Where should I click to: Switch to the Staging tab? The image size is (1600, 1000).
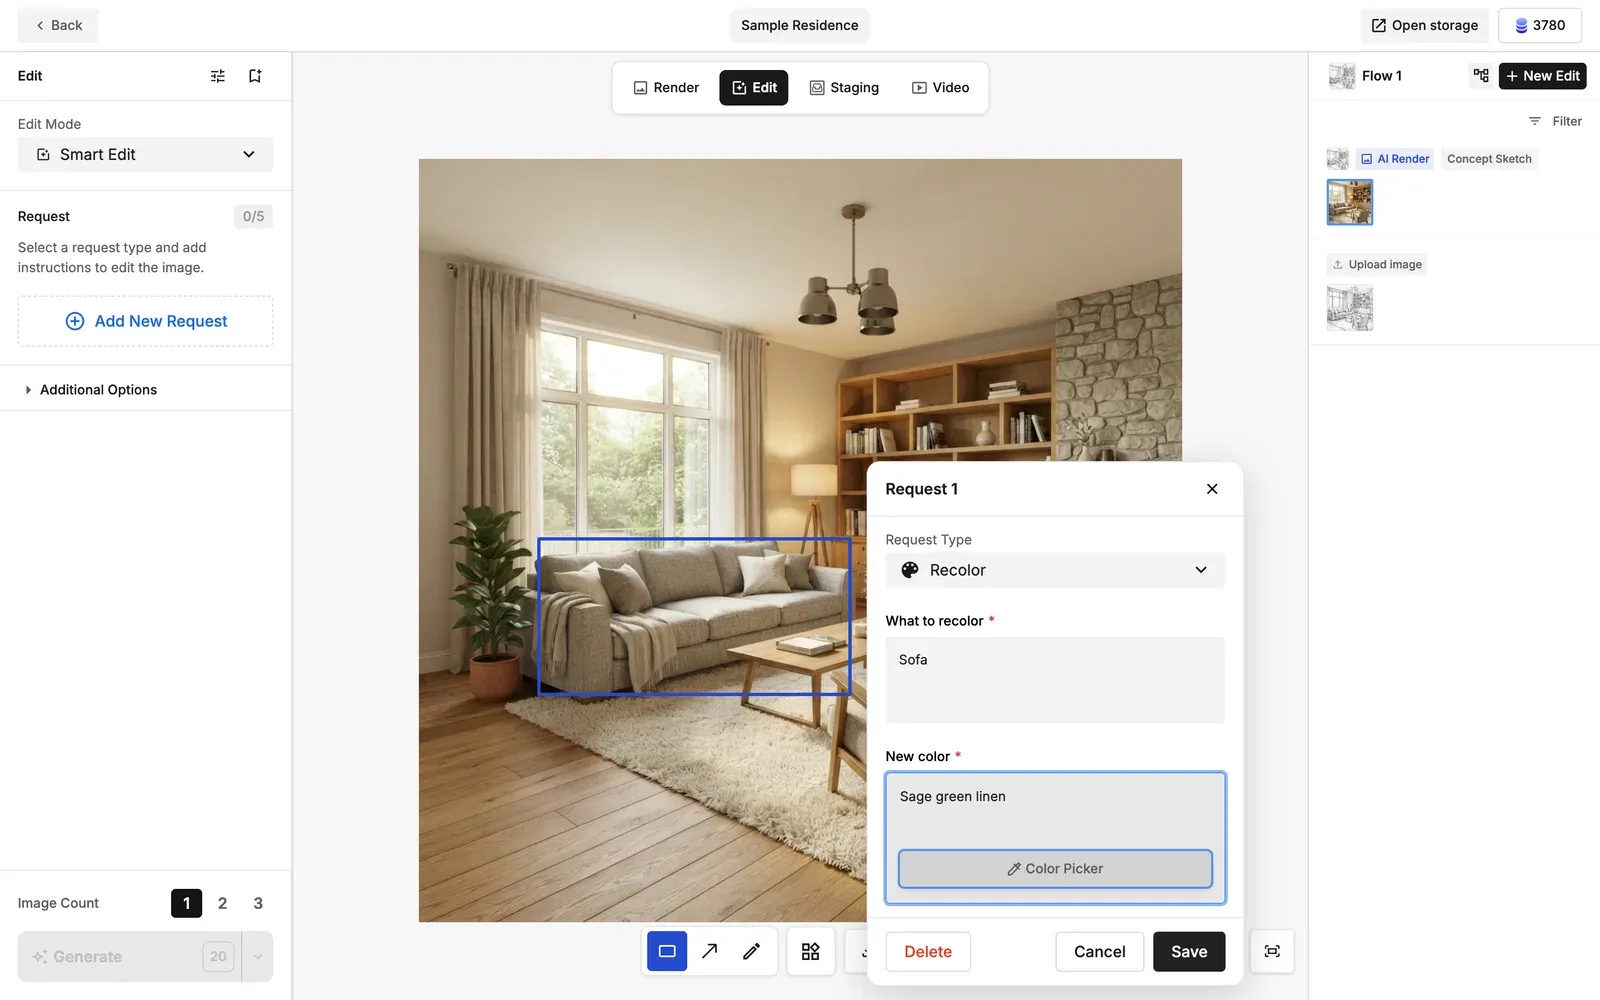[845, 88]
